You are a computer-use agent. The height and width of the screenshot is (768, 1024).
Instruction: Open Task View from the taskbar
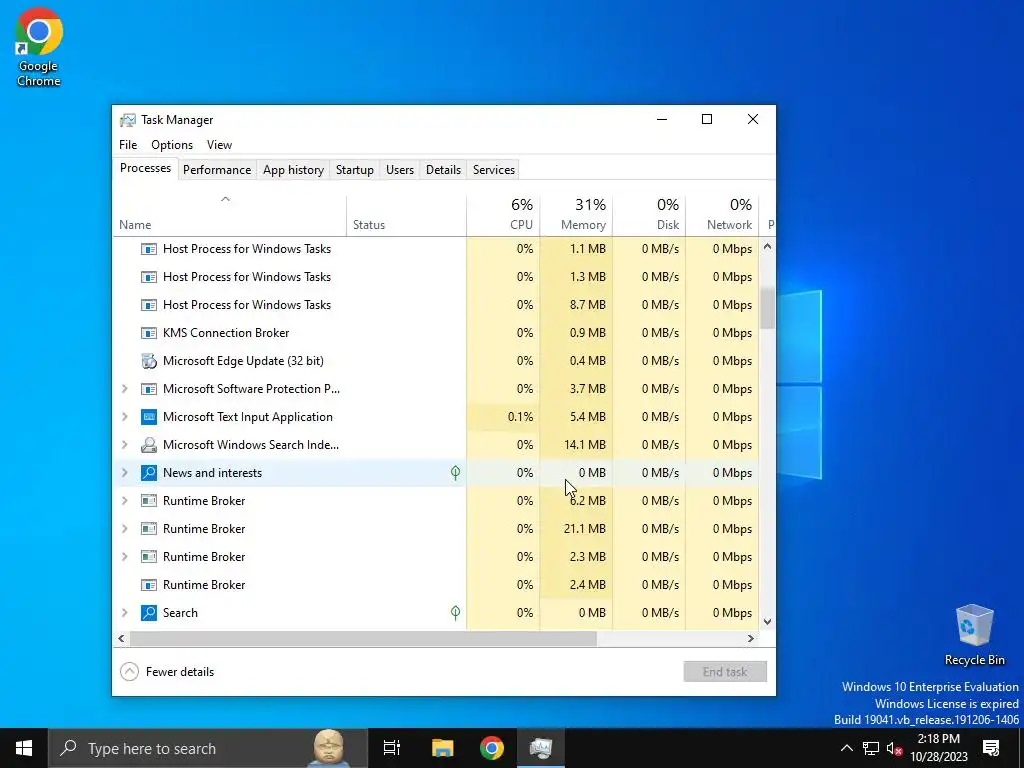[392, 748]
